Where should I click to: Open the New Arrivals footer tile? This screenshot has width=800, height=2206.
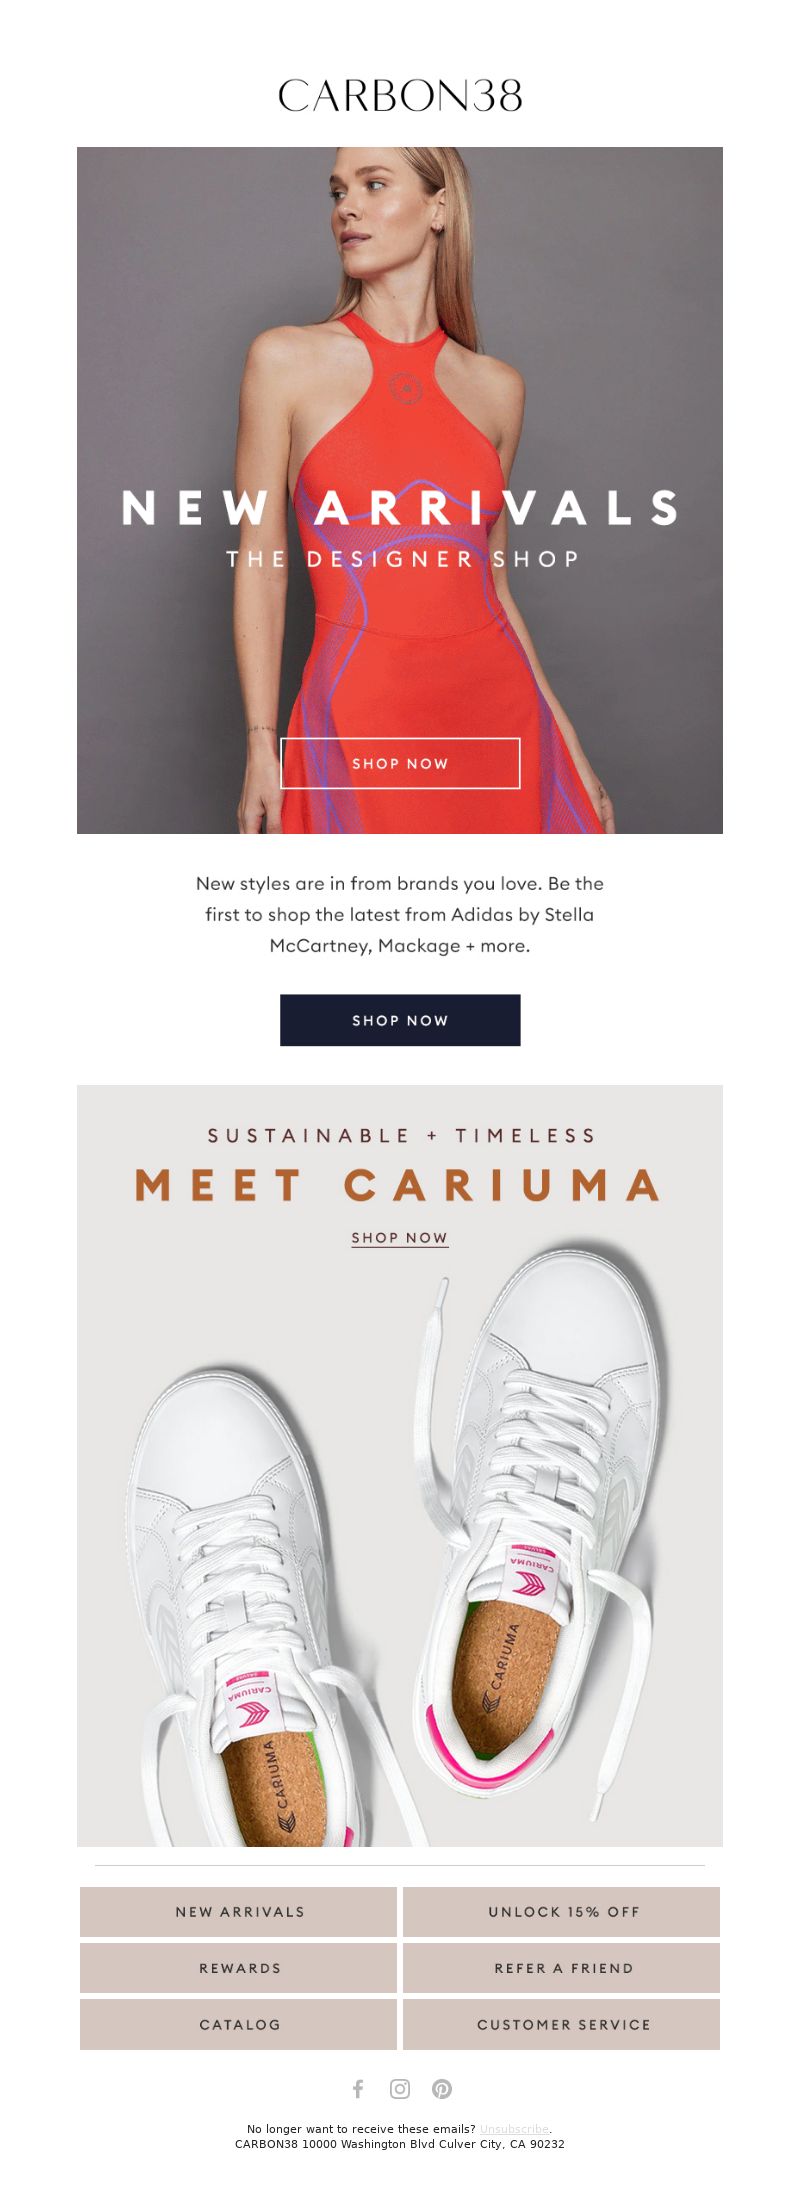(x=239, y=1911)
